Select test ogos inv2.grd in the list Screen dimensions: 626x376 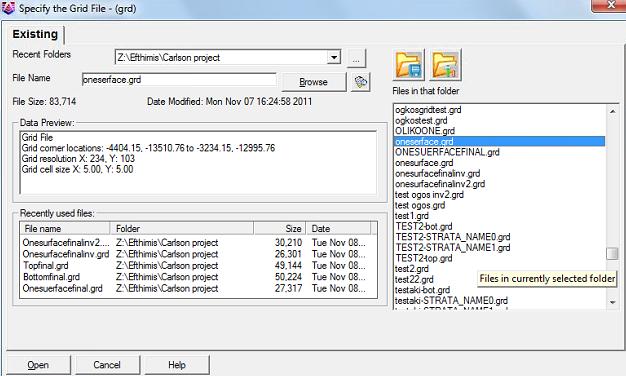point(429,195)
